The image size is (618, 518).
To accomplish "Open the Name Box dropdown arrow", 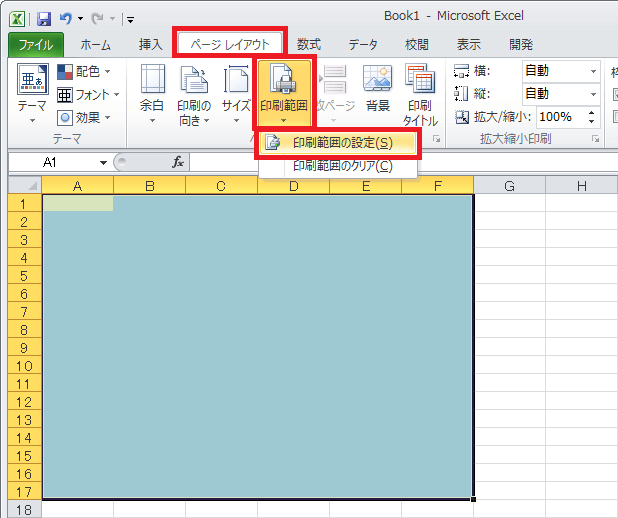I will point(103,163).
